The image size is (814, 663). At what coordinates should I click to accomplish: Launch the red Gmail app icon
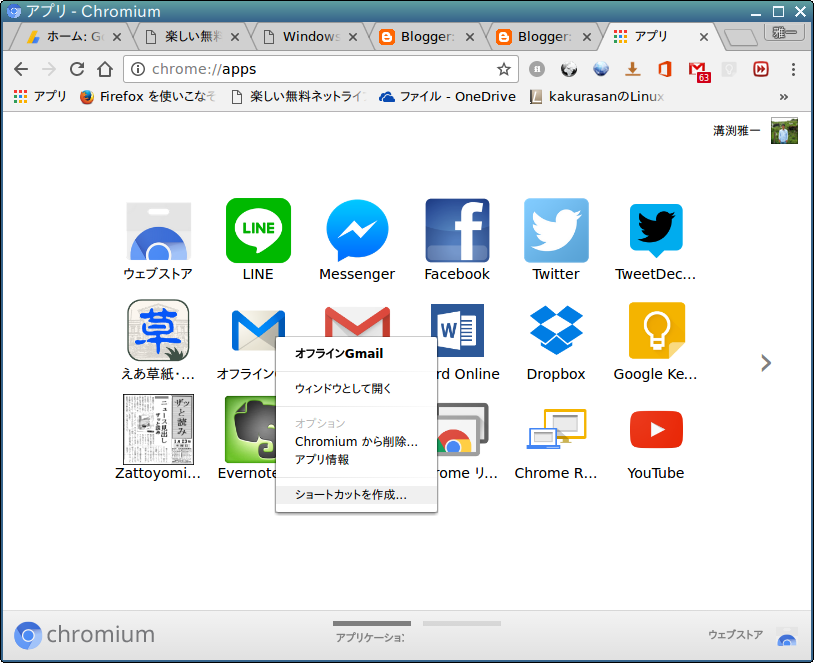(x=357, y=321)
